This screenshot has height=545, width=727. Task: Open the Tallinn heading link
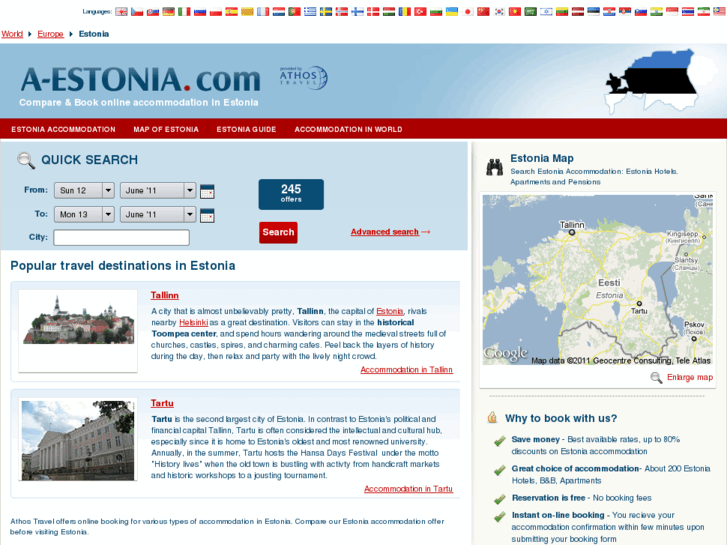coord(165,295)
